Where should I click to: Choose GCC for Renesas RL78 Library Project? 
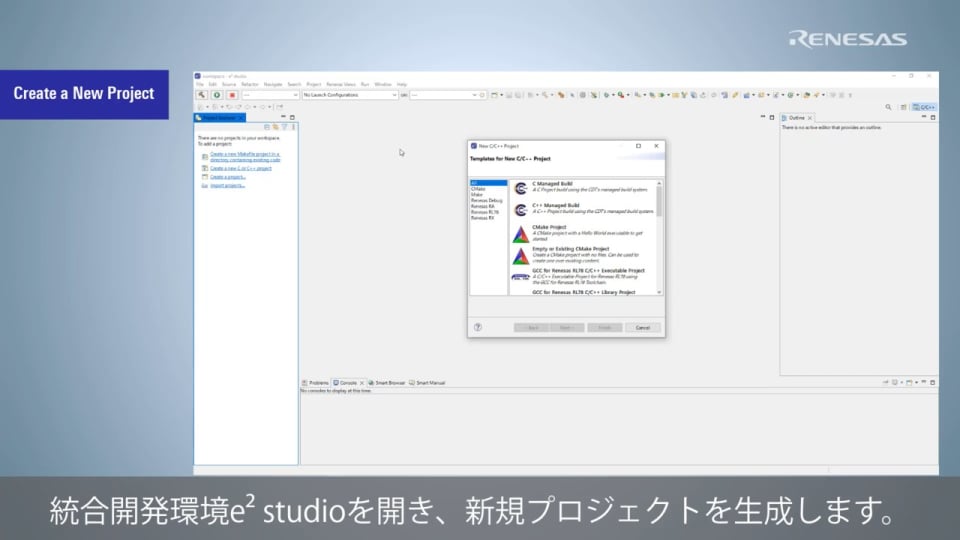(583, 293)
